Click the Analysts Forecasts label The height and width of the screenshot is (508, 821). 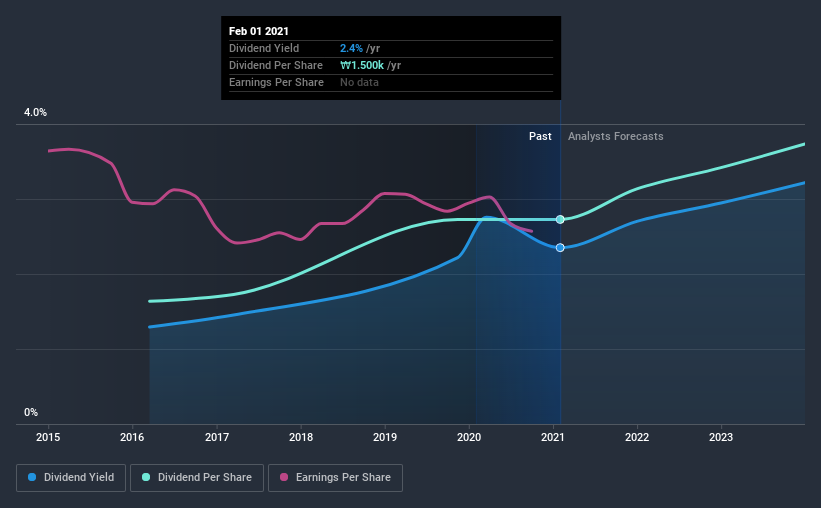pyautogui.click(x=616, y=136)
